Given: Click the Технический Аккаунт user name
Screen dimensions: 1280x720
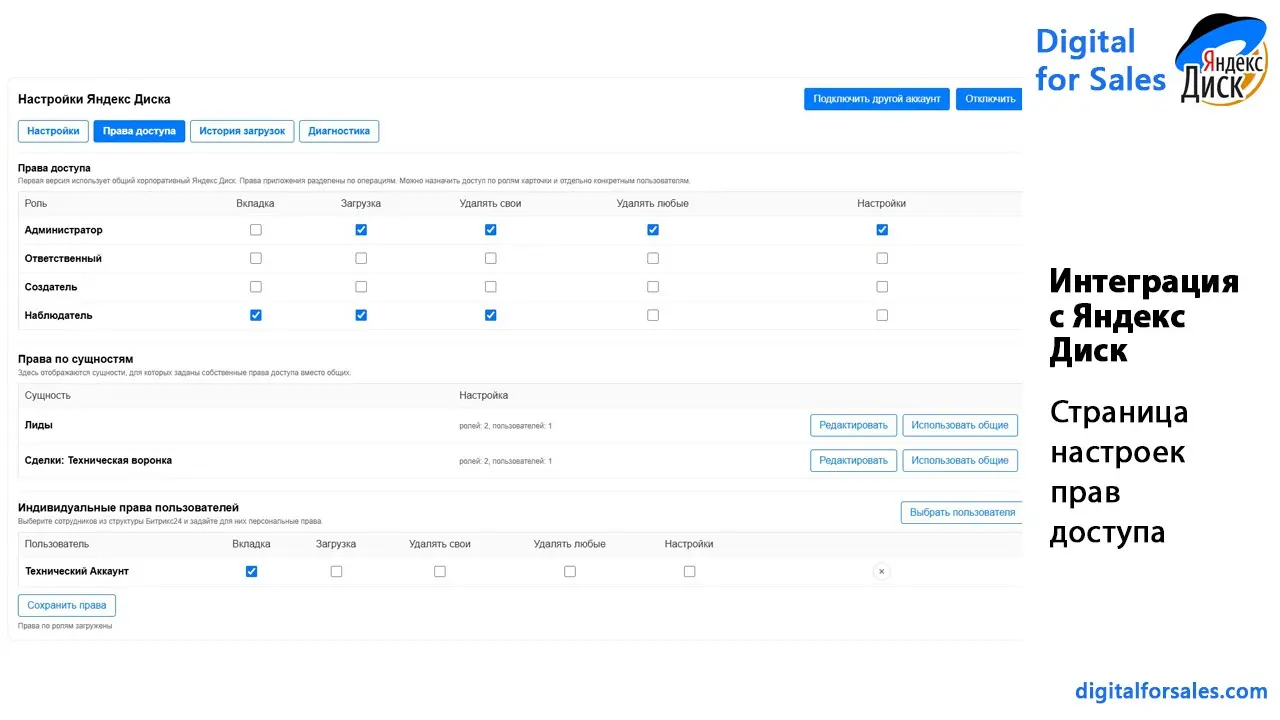Looking at the screenshot, I should coord(77,571).
